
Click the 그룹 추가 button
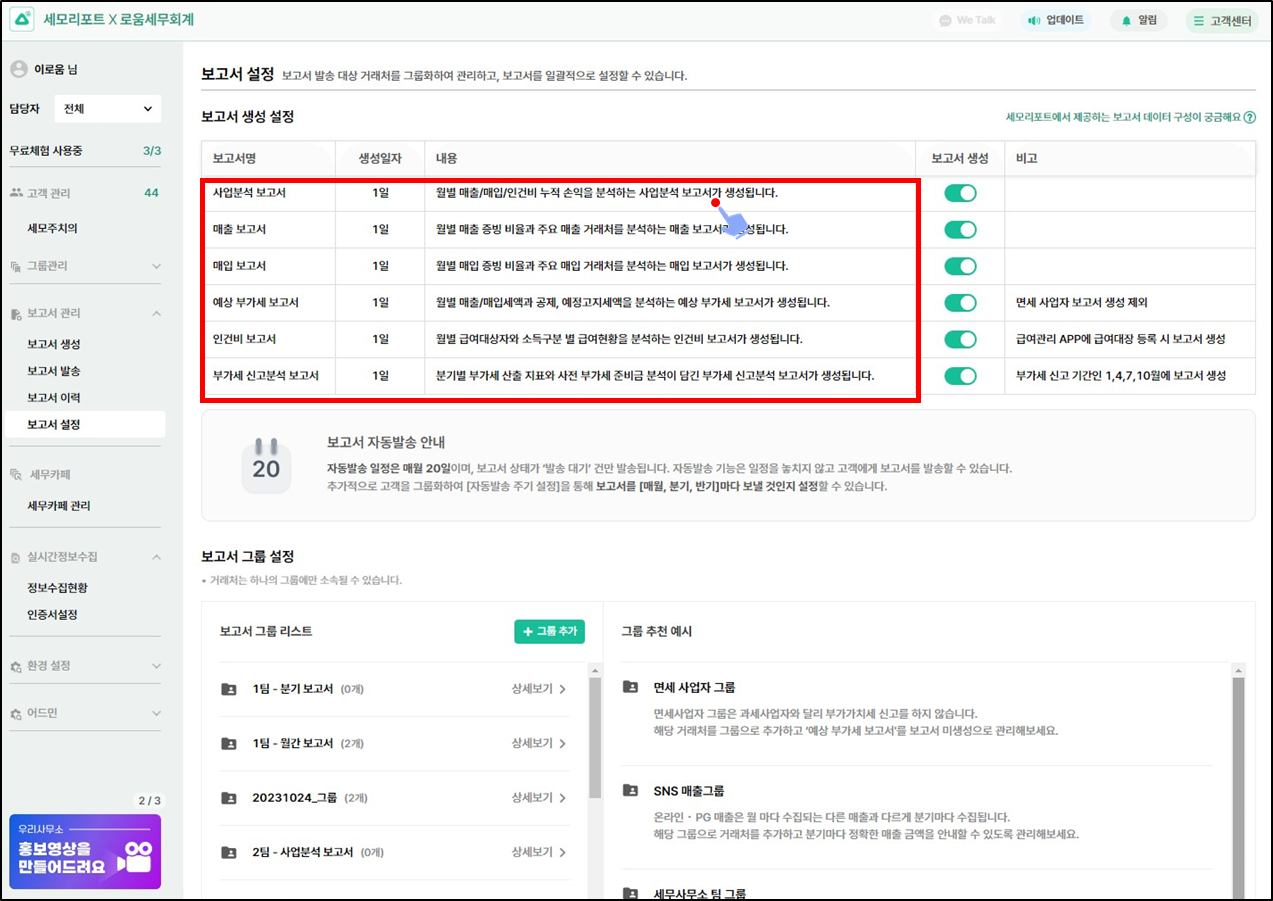549,632
